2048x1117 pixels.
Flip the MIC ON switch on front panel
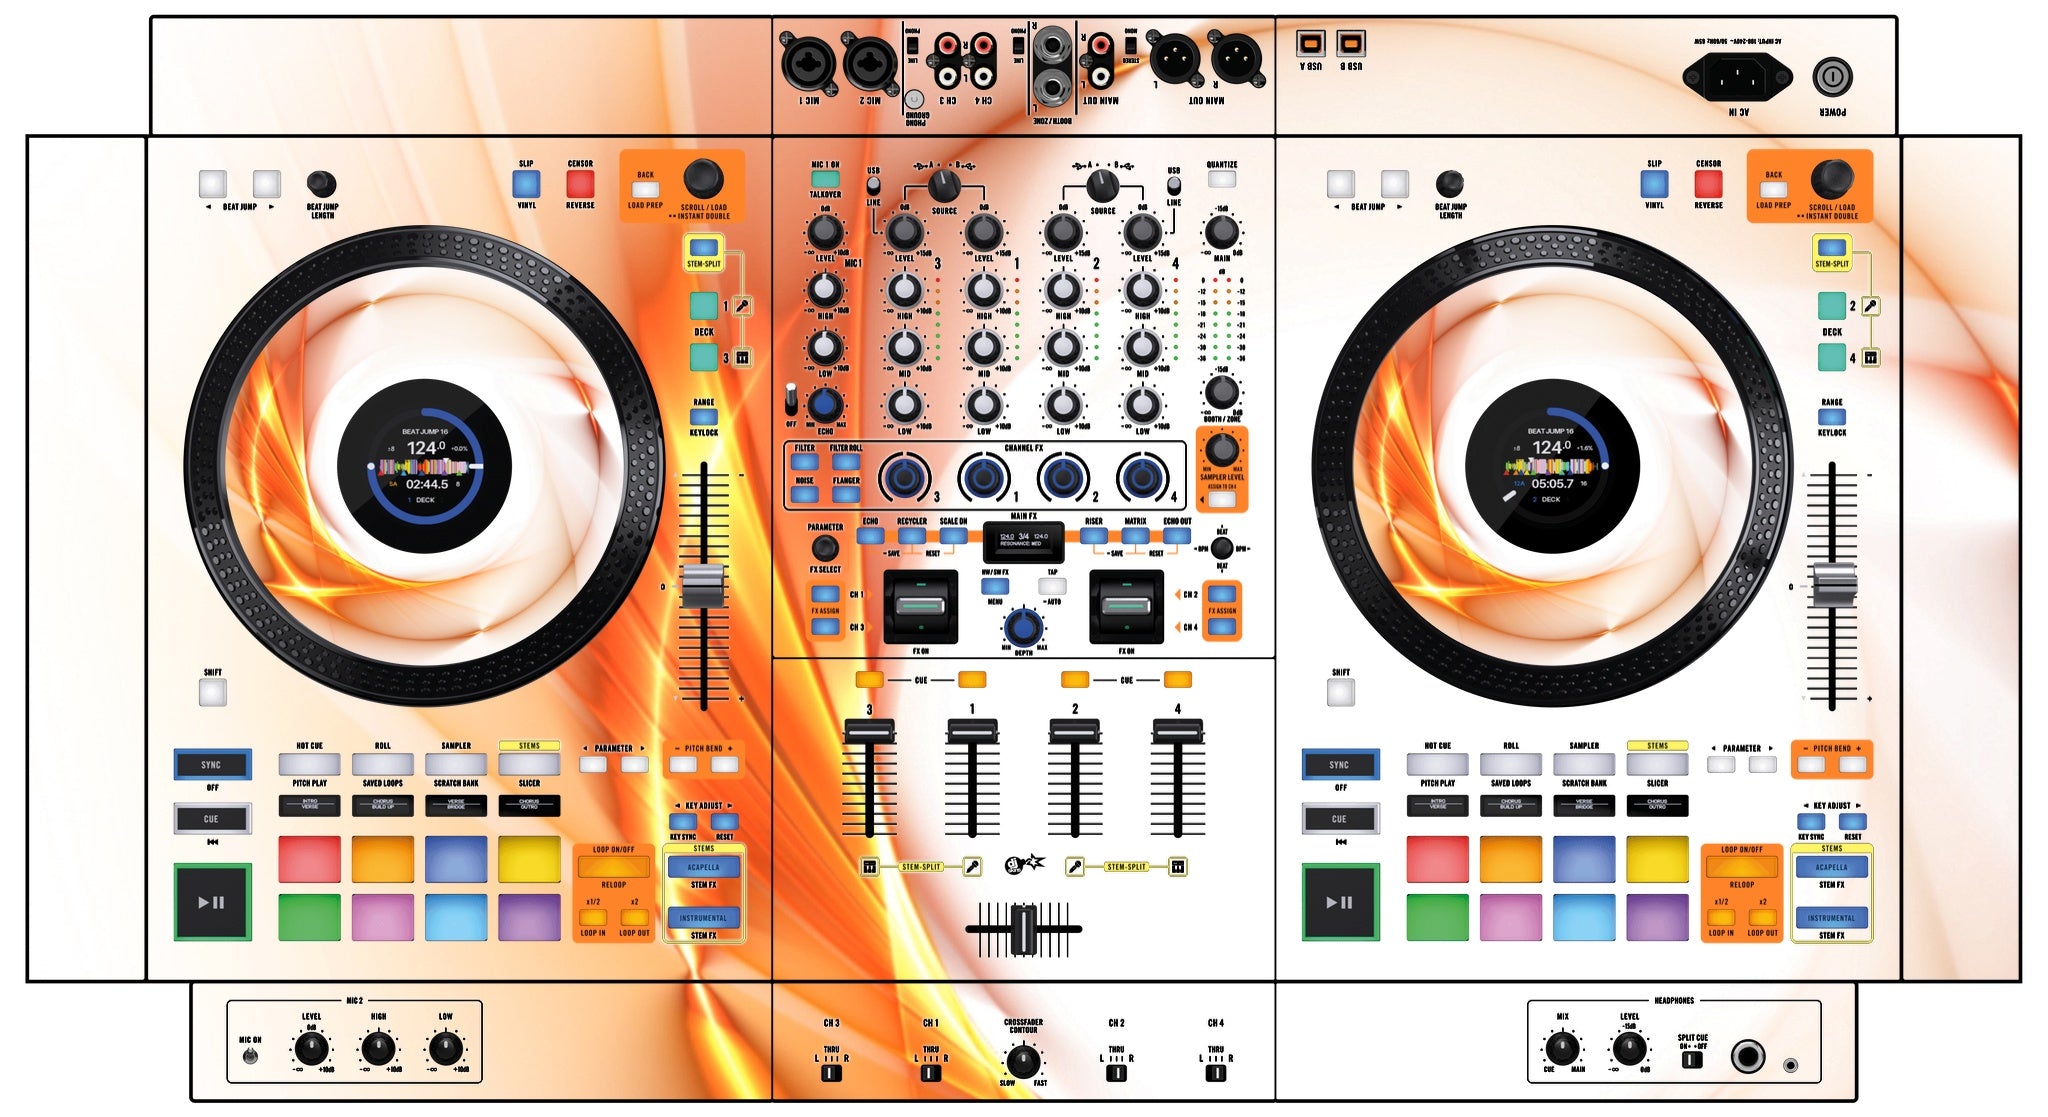(x=250, y=1055)
